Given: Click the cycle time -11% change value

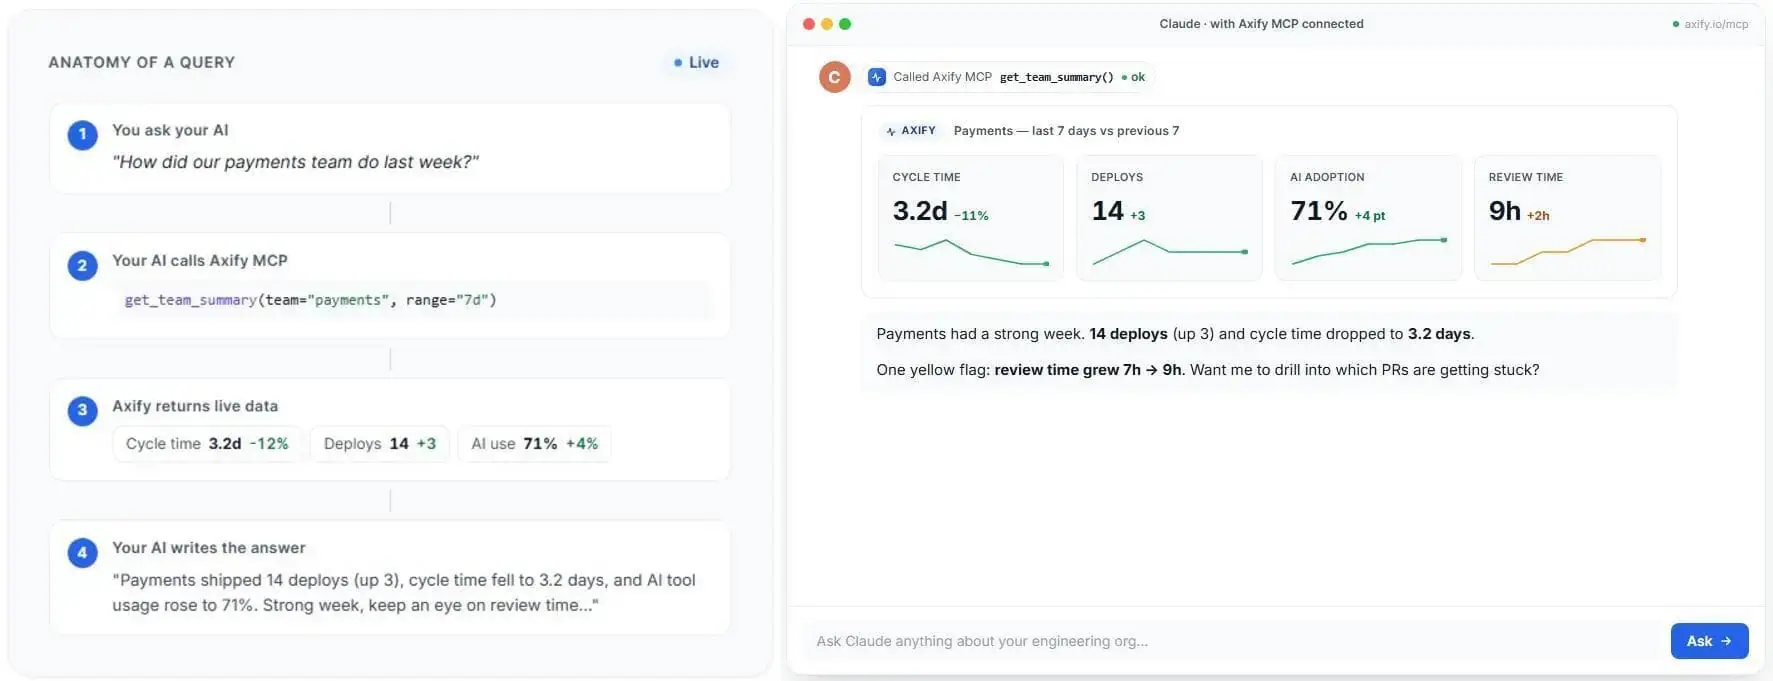Looking at the screenshot, I should (x=971, y=216).
